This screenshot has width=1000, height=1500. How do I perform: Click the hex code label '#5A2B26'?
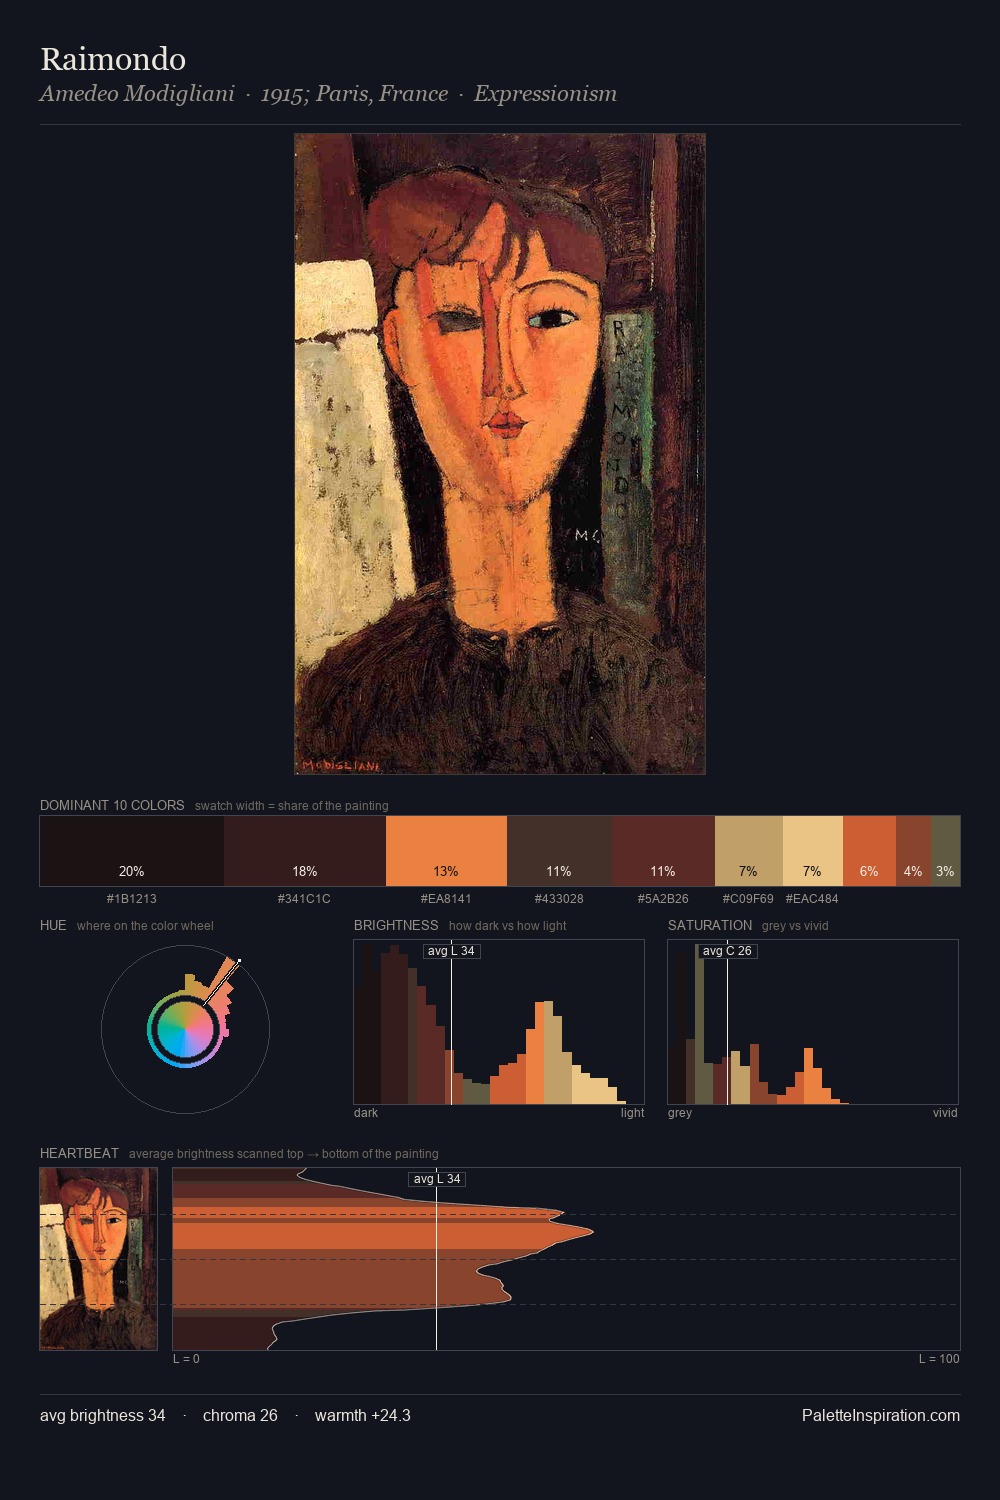tap(663, 898)
